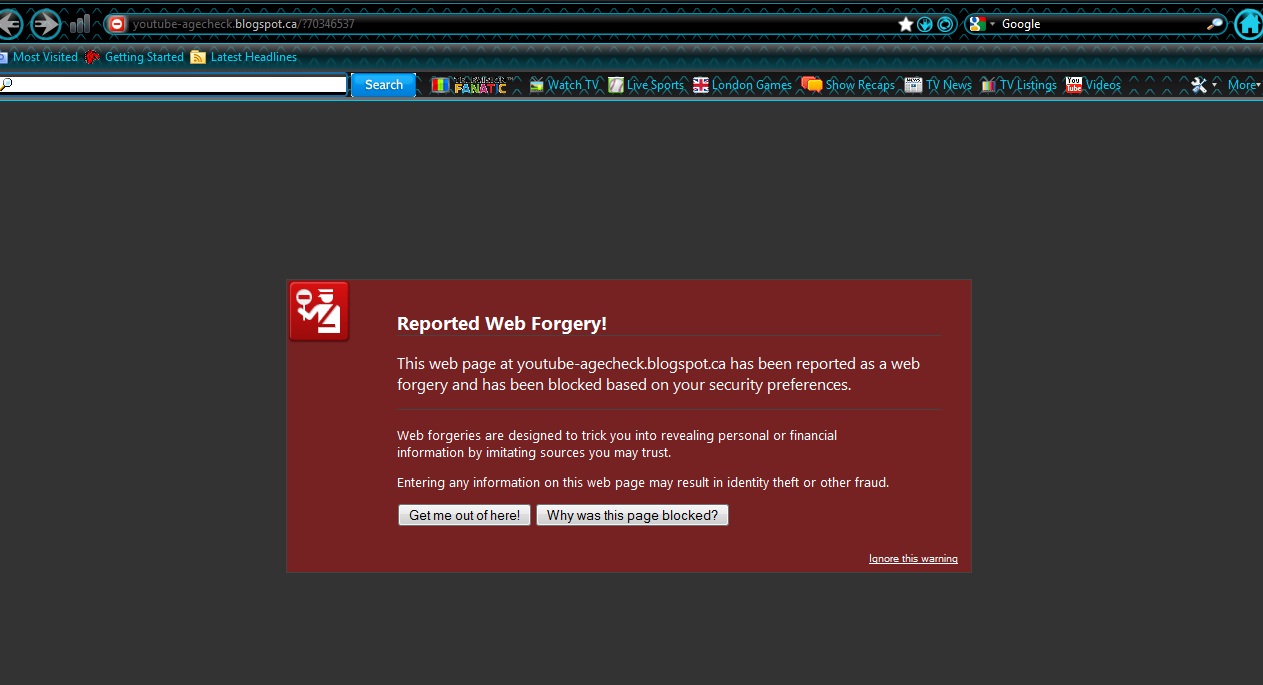Click the Get me out of here! button
Viewport: 1263px width, 685px height.
(464, 515)
